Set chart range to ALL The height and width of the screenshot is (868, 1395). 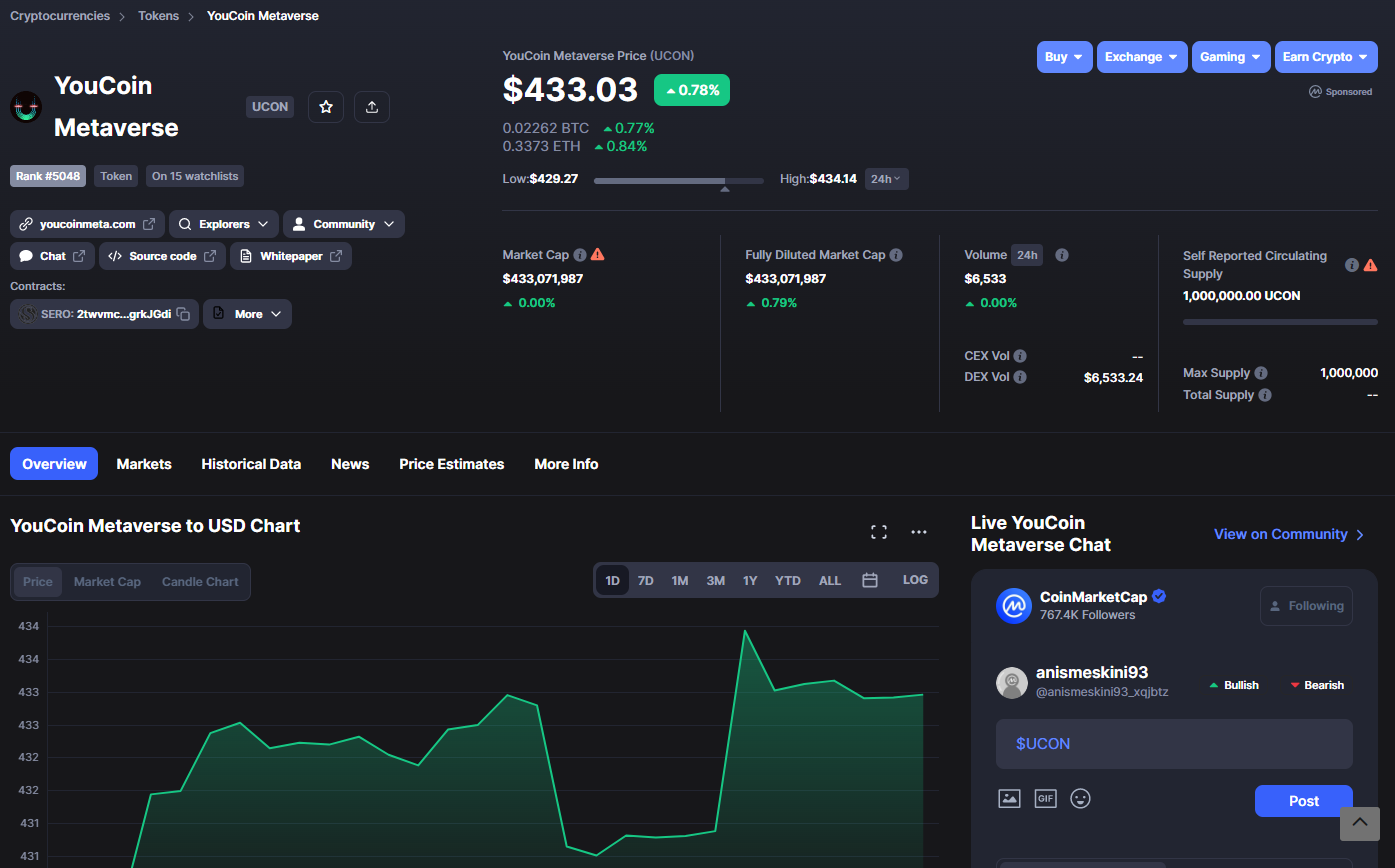[x=830, y=581]
